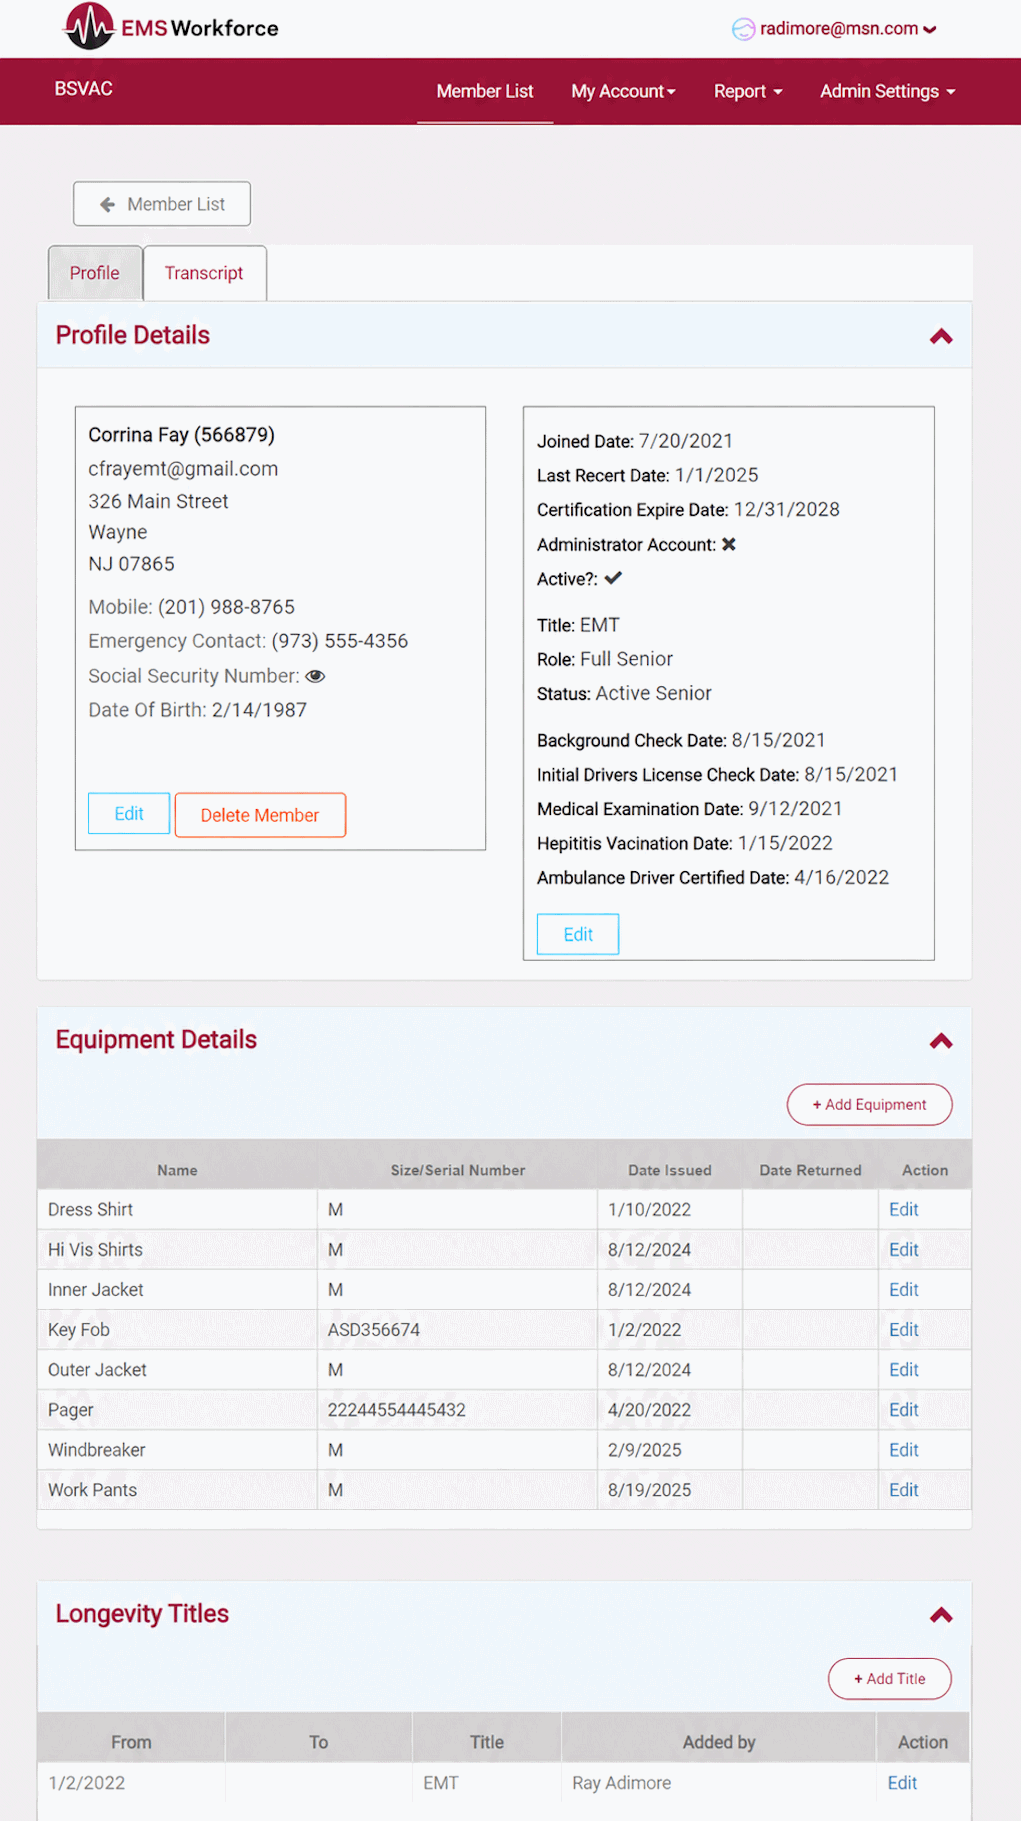Click the BSVAC organization name
The image size is (1021, 1821).
pos(83,89)
